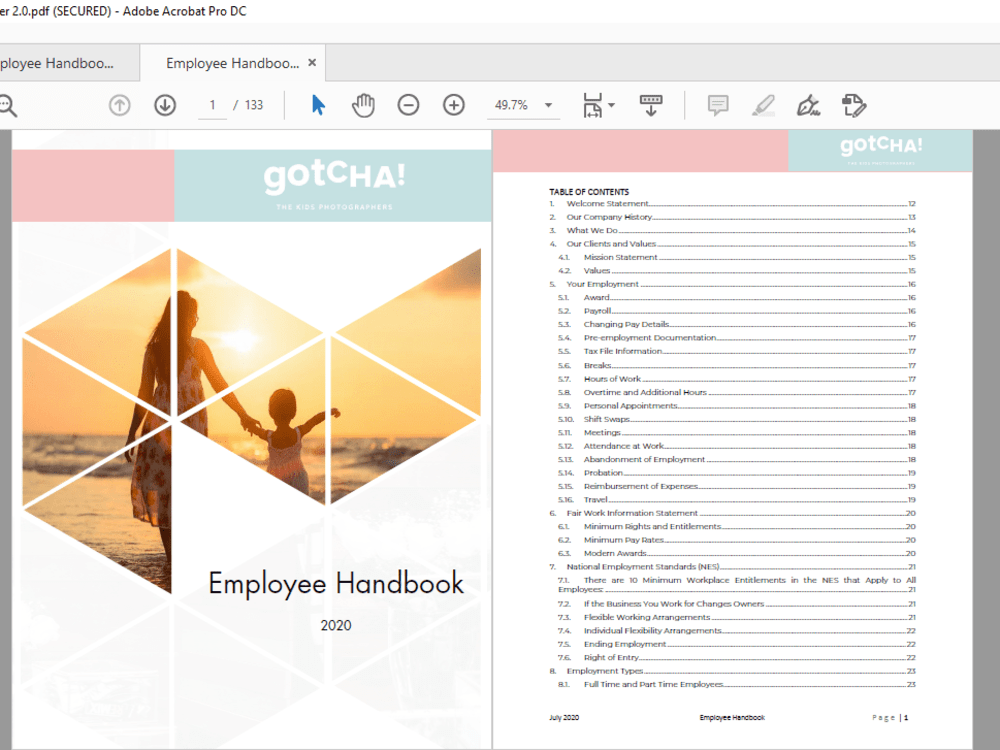Open Personal Appointments entry
Viewport: 1000px width, 750px height.
737,406
